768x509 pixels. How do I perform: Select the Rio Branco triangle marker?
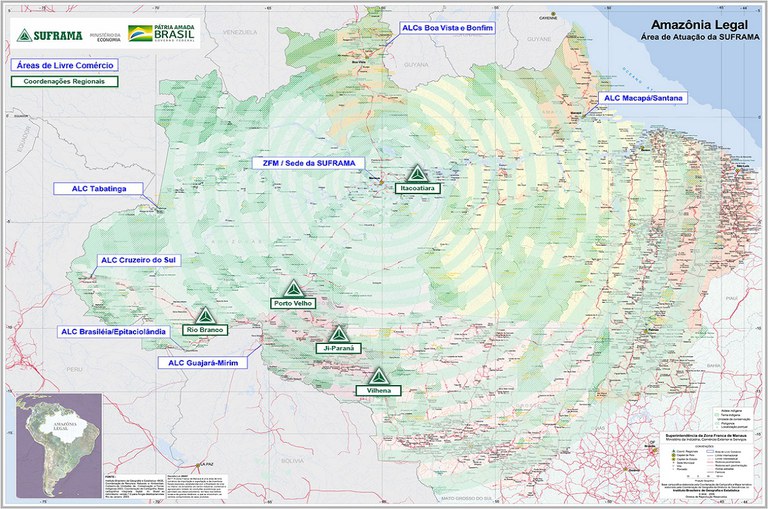[x=205, y=315]
